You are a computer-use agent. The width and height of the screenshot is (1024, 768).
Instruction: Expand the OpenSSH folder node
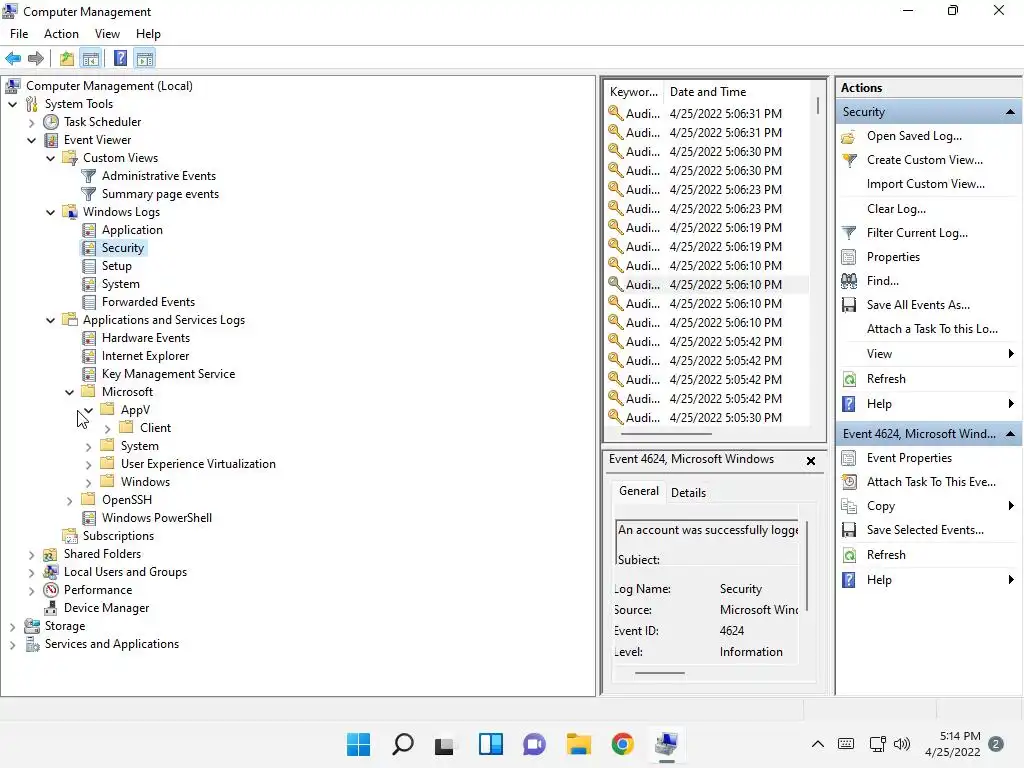[69, 500]
